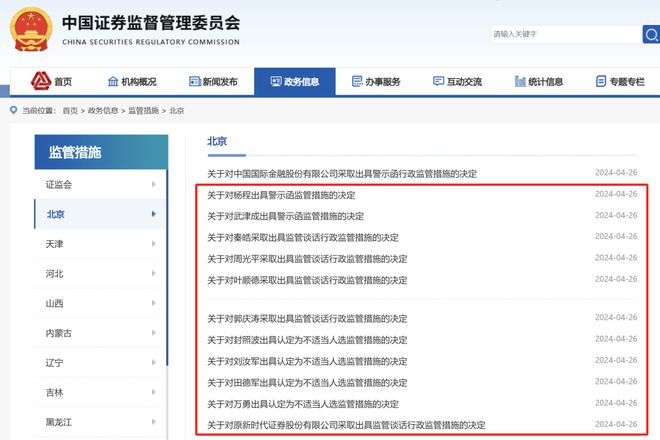Expand the 黑龙江 sidebar arrow
Viewport: 660px width, 440px height.
pos(154,421)
